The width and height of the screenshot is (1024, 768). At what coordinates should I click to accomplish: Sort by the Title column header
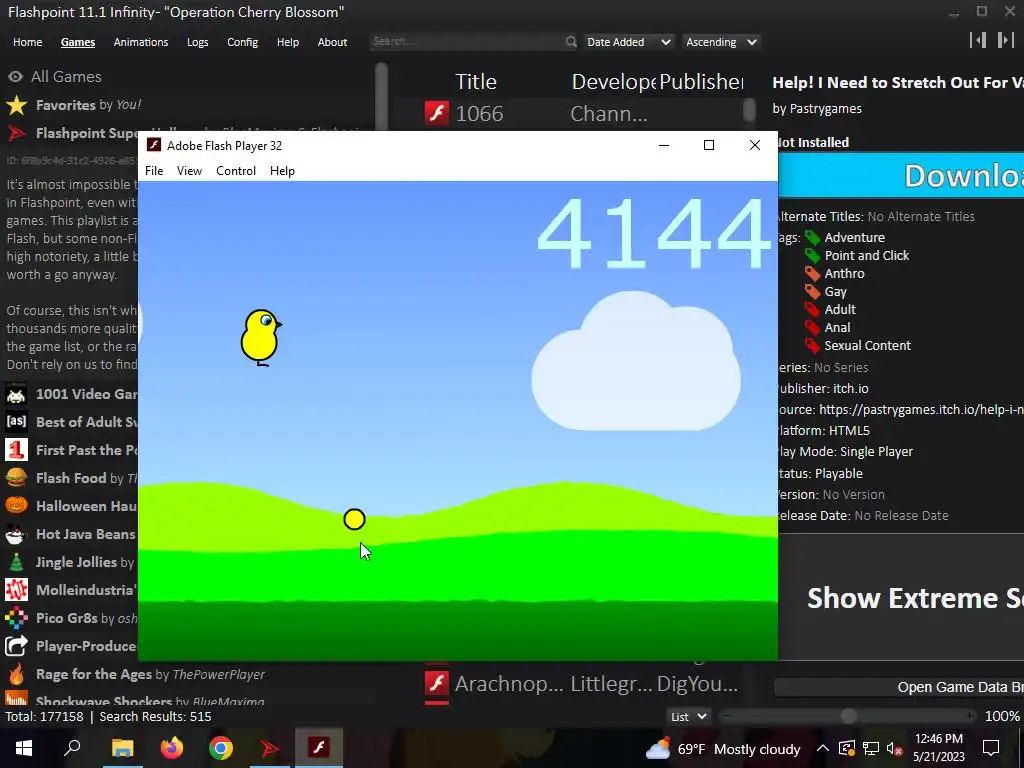475,82
